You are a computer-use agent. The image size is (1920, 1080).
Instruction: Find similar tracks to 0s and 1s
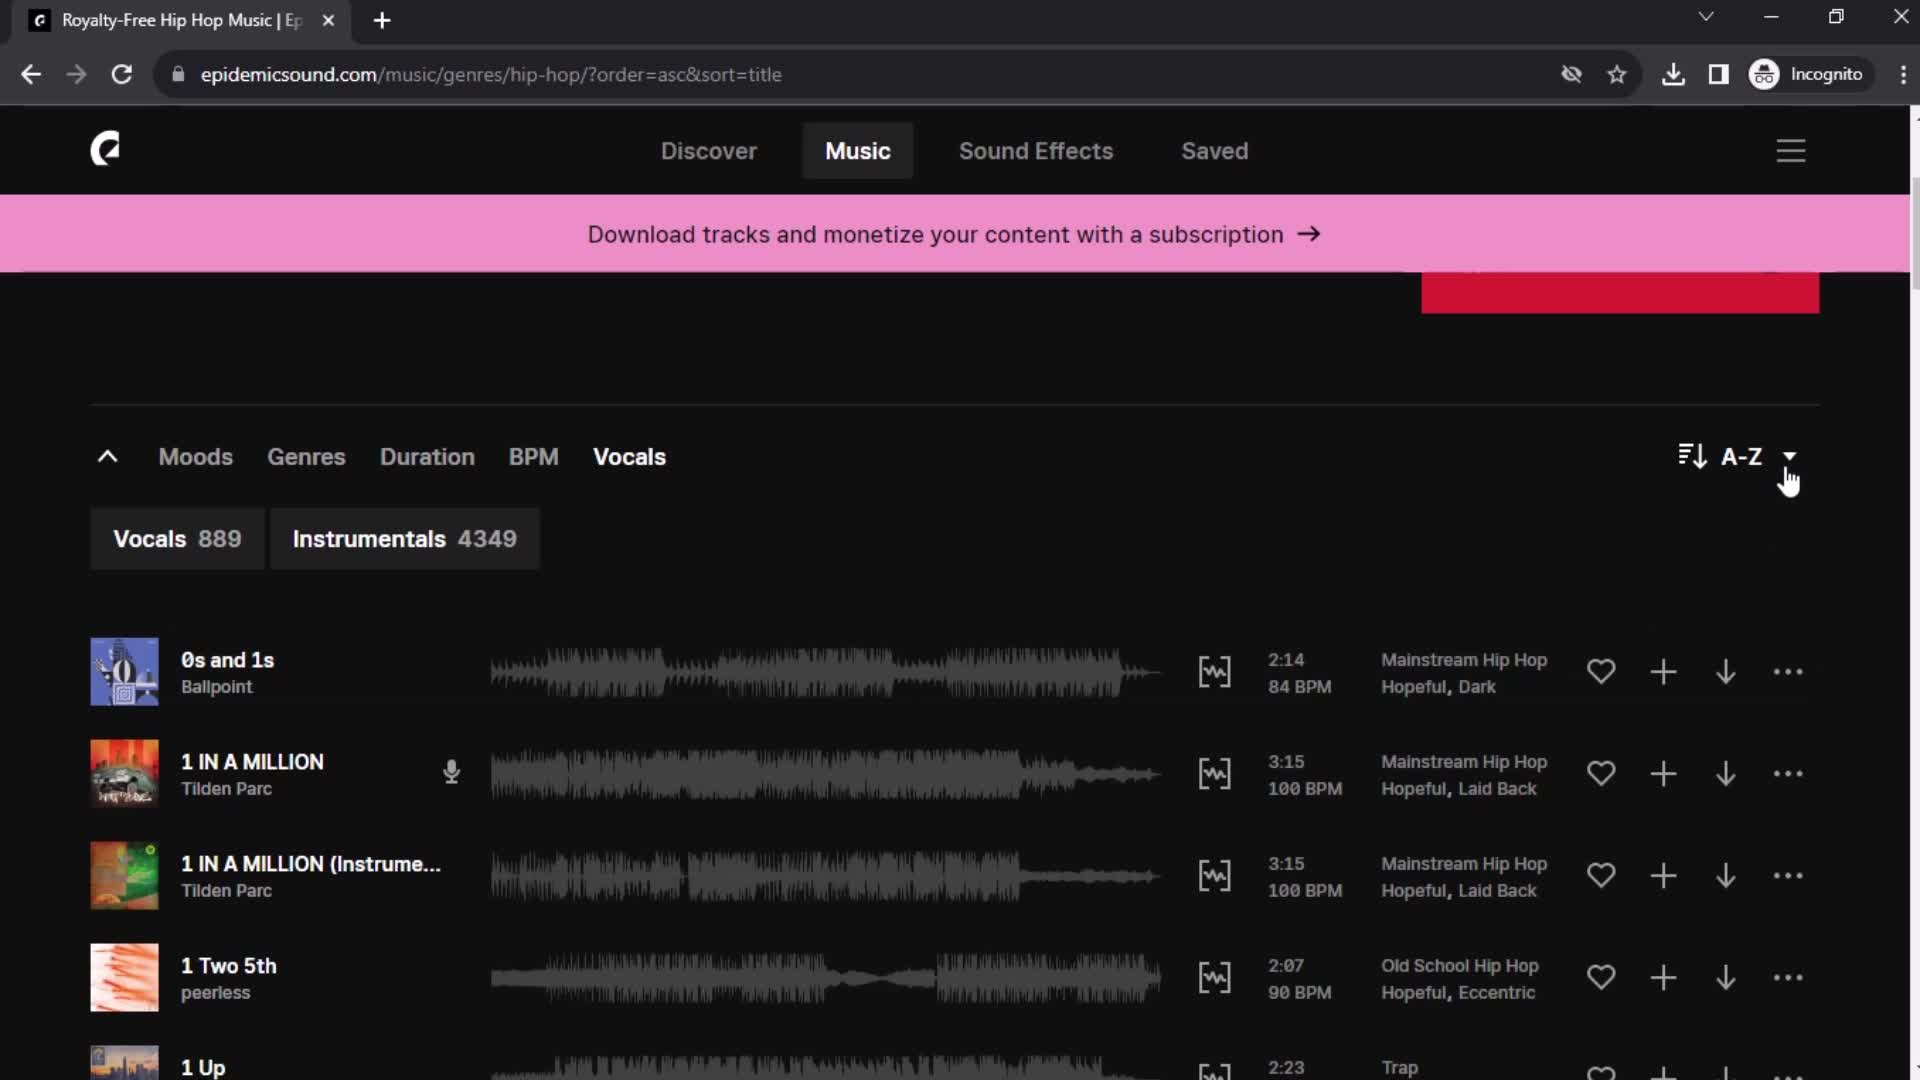point(1214,672)
